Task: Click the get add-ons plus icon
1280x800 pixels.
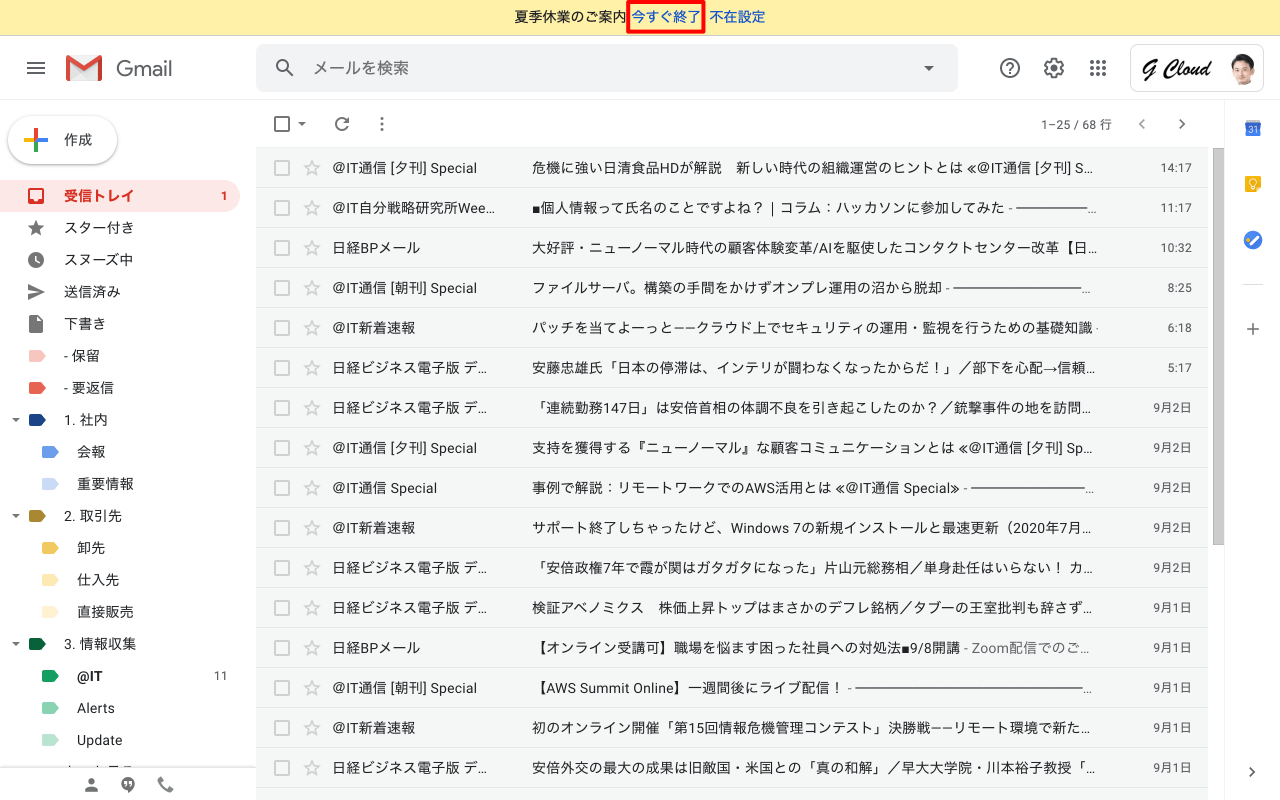Action: 1252,329
